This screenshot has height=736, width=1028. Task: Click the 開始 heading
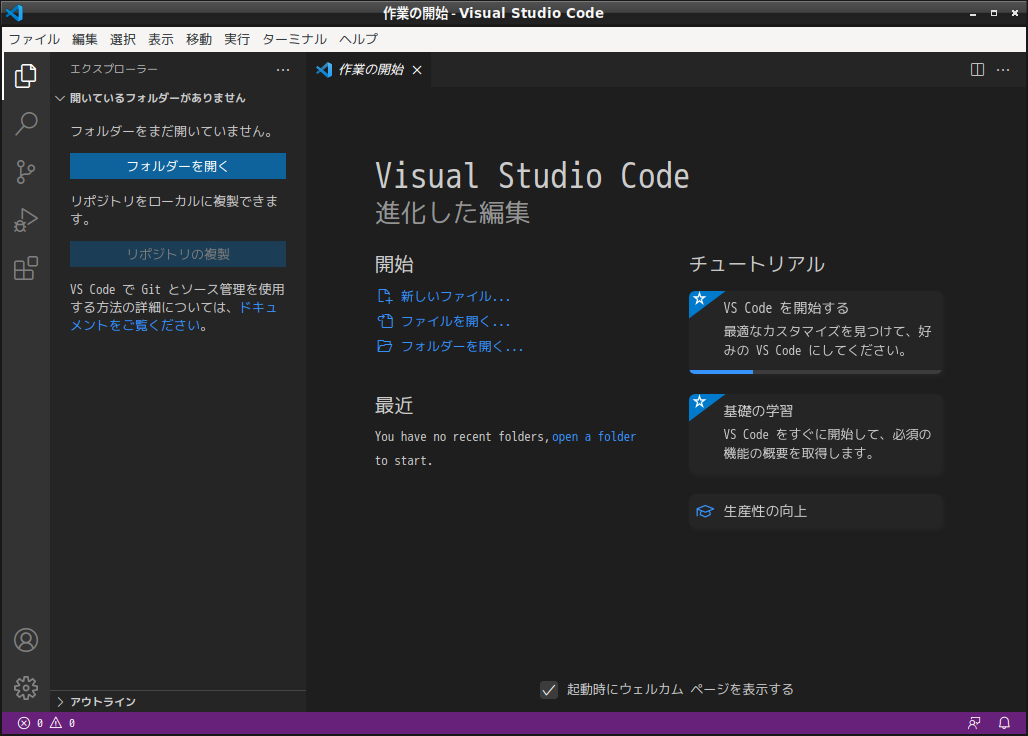(394, 264)
